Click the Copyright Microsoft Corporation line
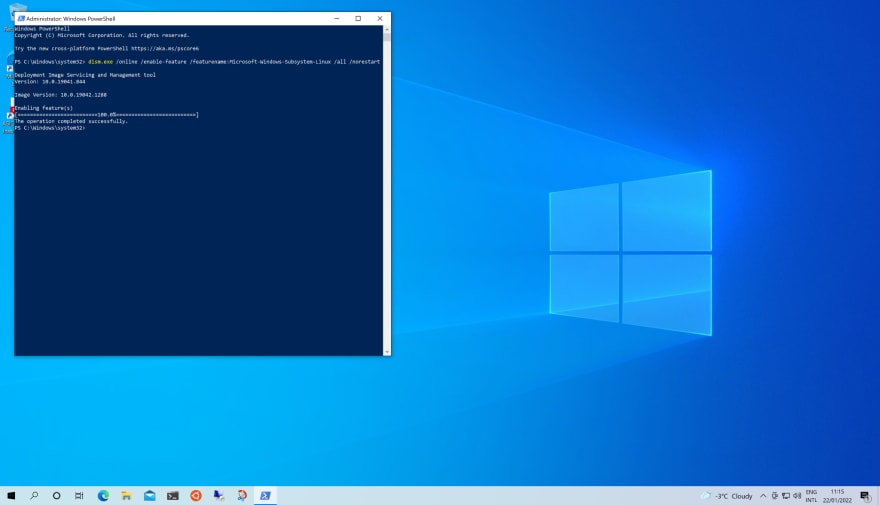The width and height of the screenshot is (880, 505). (102, 35)
